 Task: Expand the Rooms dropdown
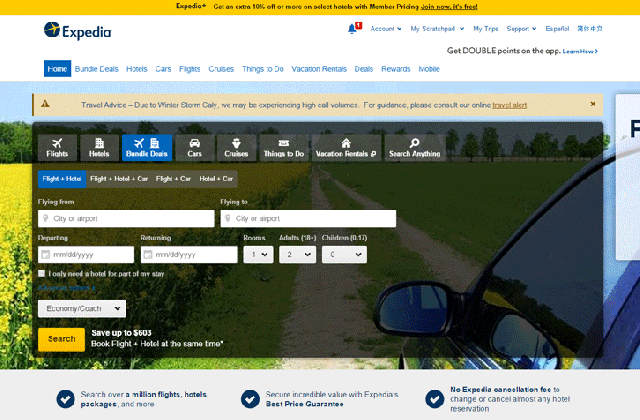(x=258, y=254)
